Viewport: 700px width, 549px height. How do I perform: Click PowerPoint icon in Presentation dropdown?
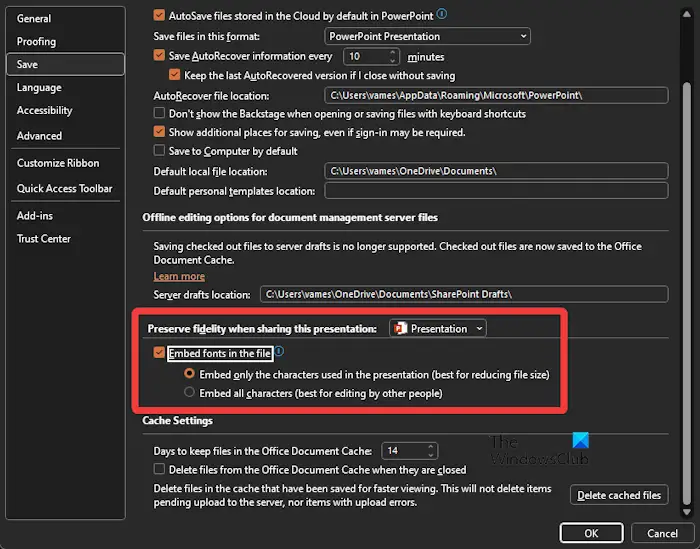[x=400, y=329]
